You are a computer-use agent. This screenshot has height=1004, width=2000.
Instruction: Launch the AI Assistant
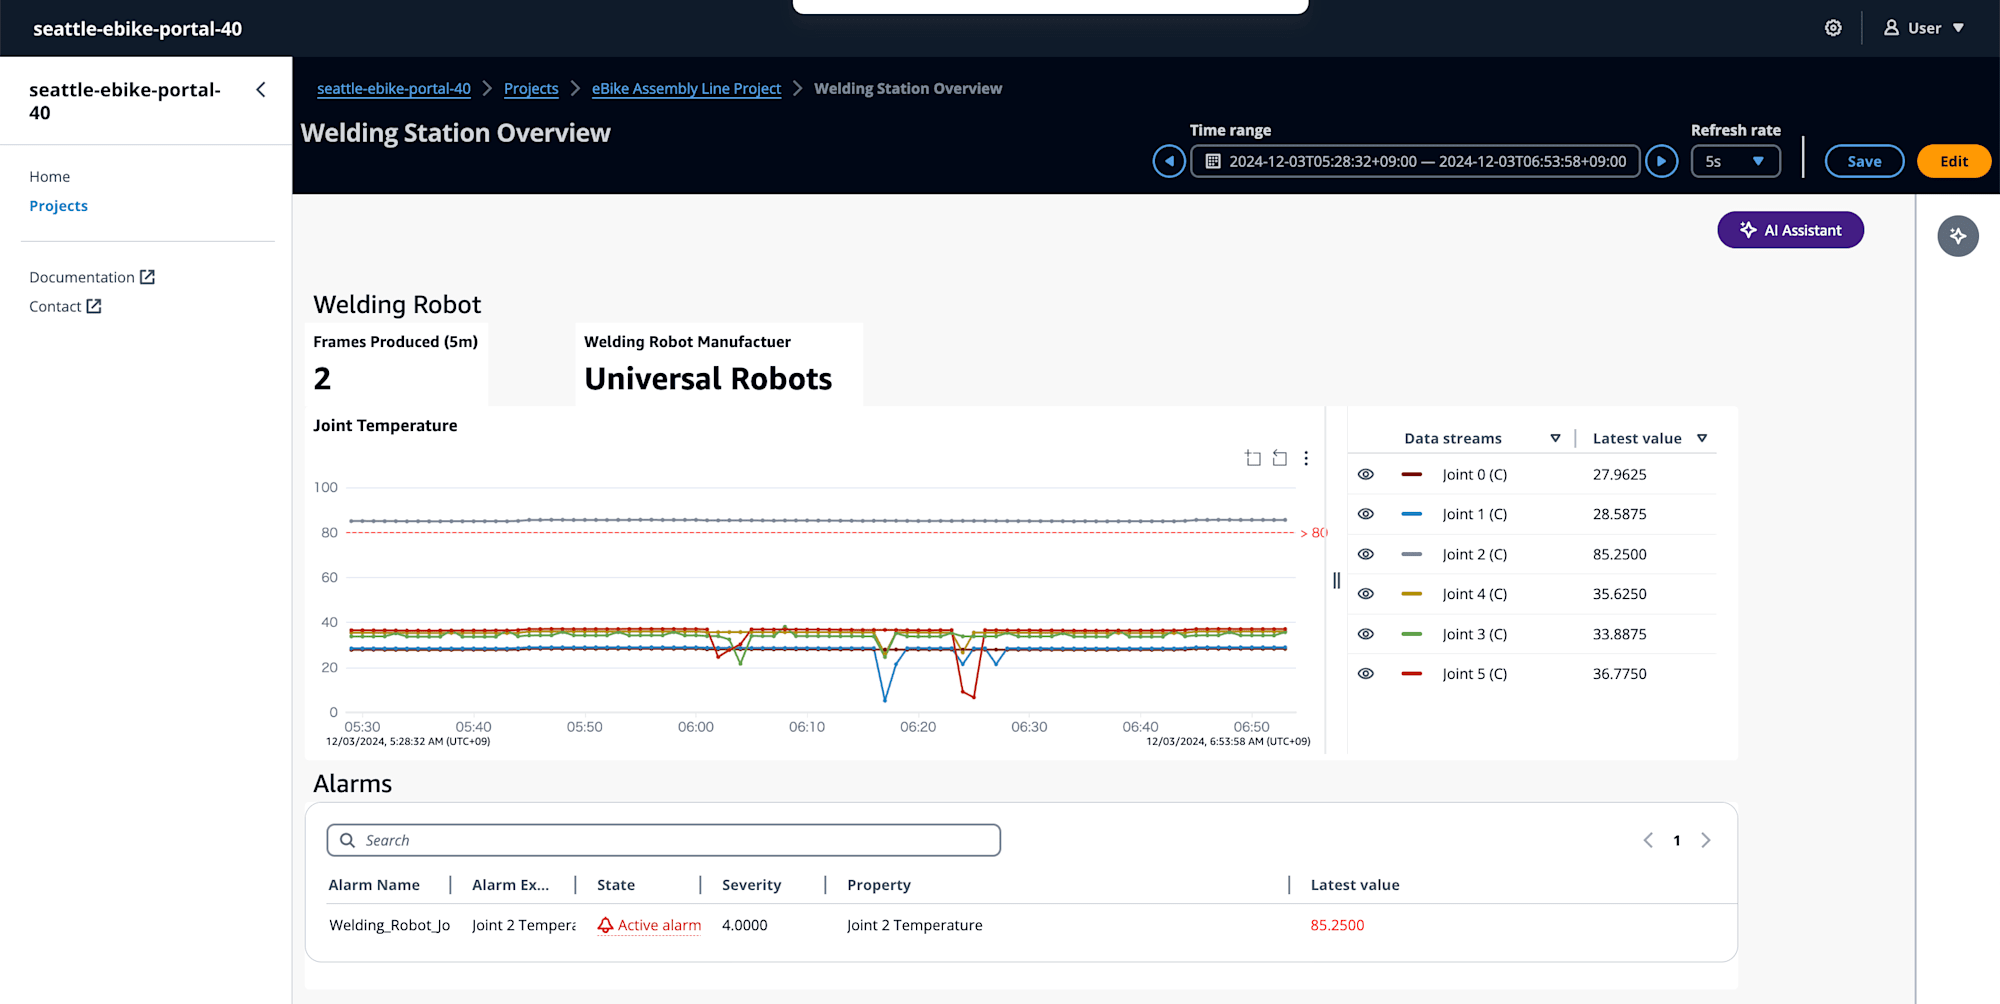click(x=1790, y=230)
